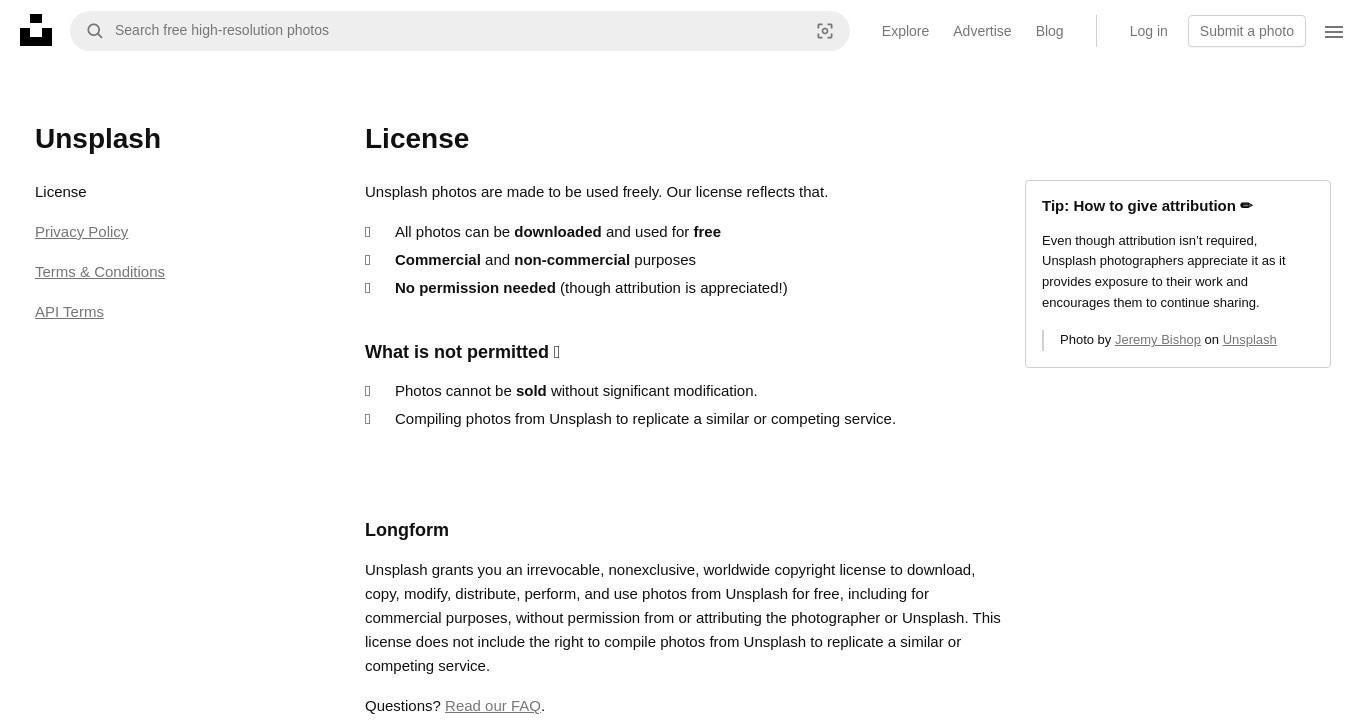This screenshot has height=728, width=1366.
Task: Click the 'What is not permitted' heading
Action: coord(462,352)
